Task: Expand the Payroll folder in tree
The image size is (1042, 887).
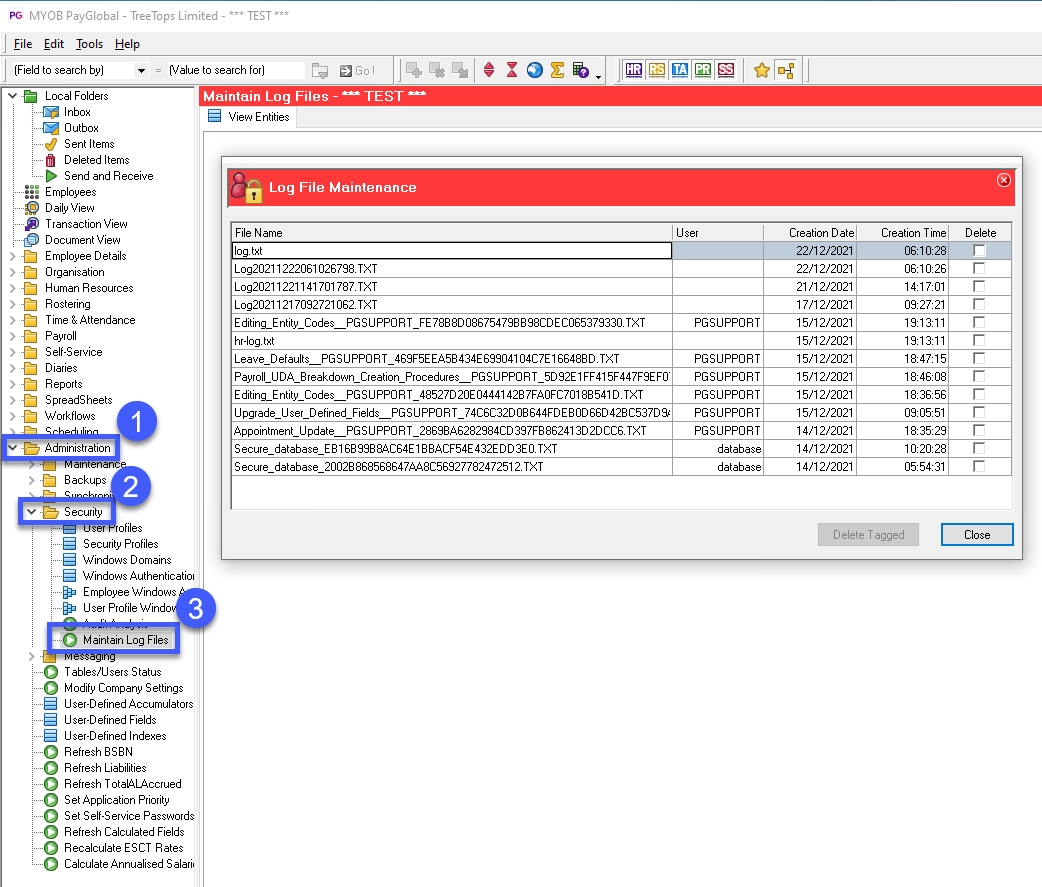Action: (x=13, y=336)
